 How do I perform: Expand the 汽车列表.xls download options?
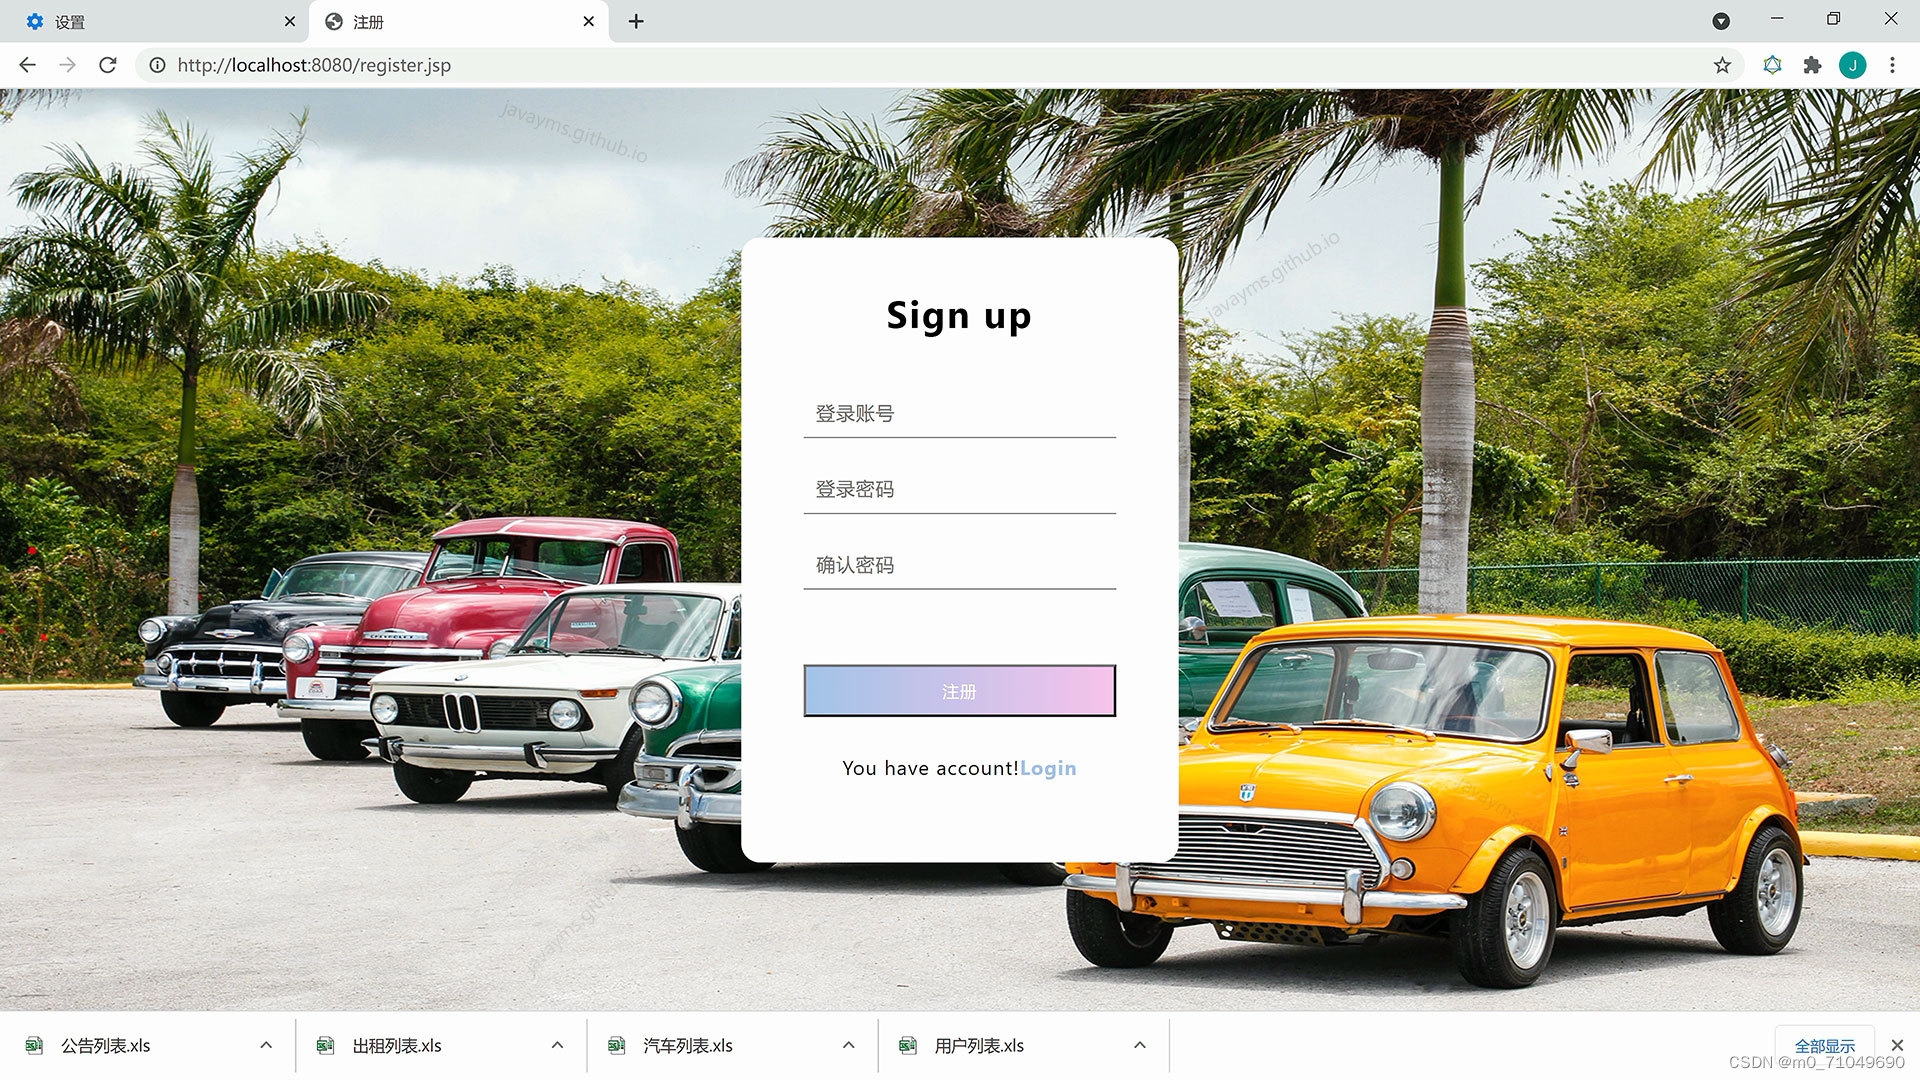point(848,1044)
